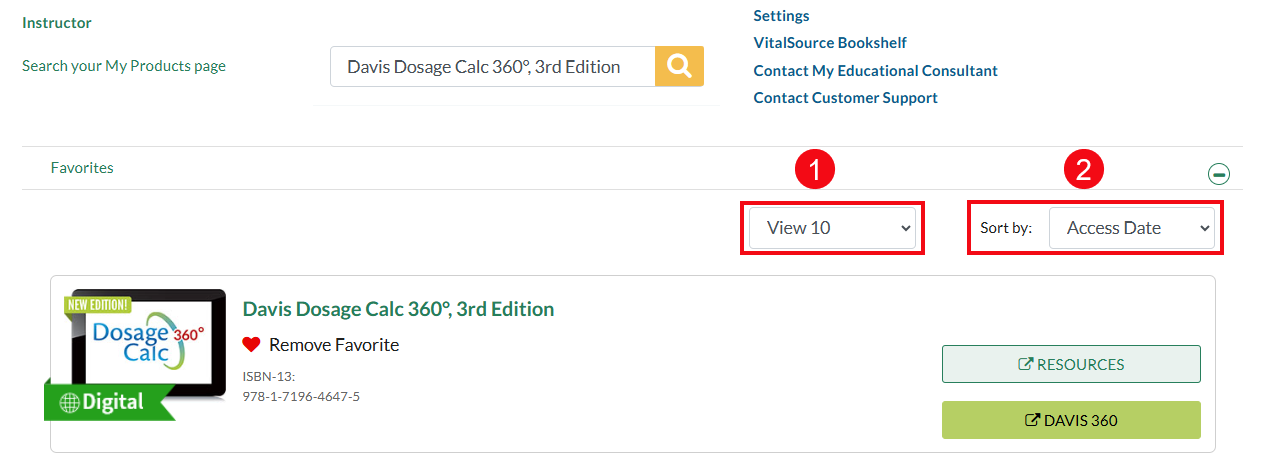Screen dimensions: 1282x461
Task: Click Contact My Educational Consultant link
Action: click(x=875, y=71)
